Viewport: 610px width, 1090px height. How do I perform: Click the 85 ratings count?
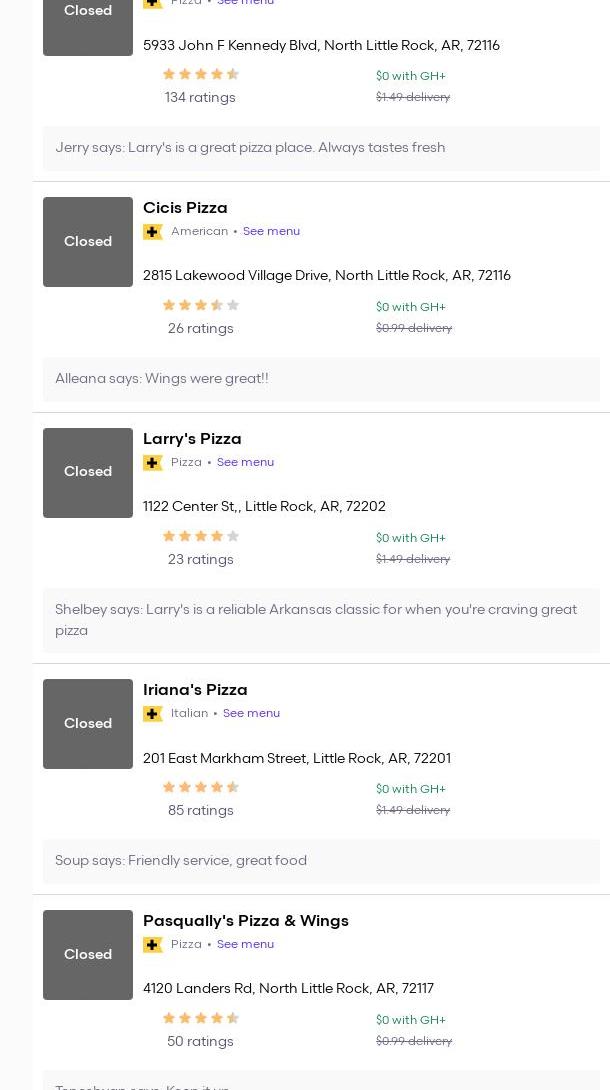click(200, 811)
